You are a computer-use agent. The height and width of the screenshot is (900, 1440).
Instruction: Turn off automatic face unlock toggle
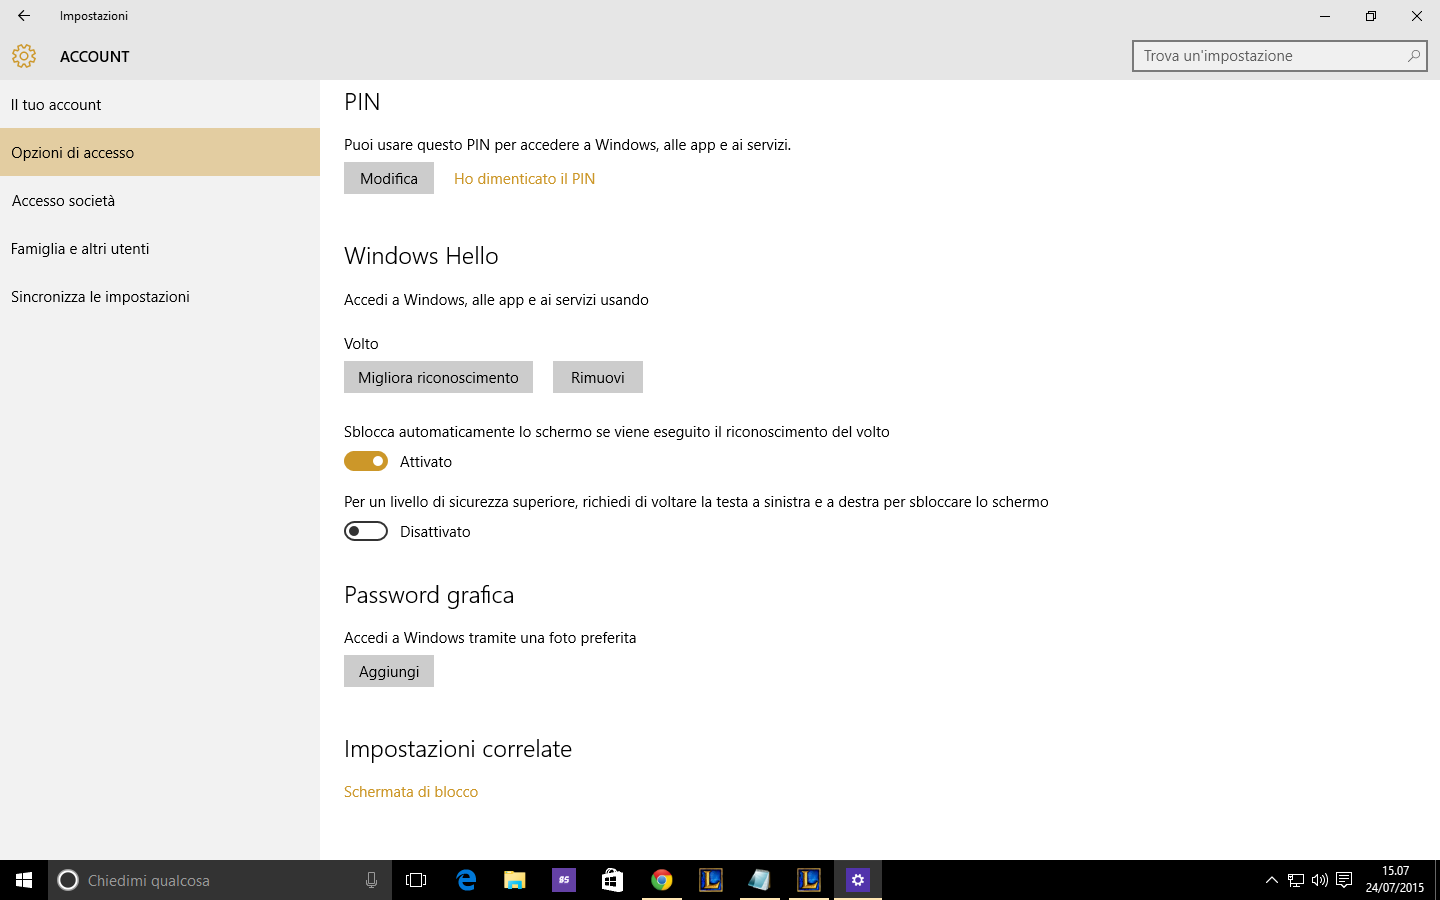(366, 461)
